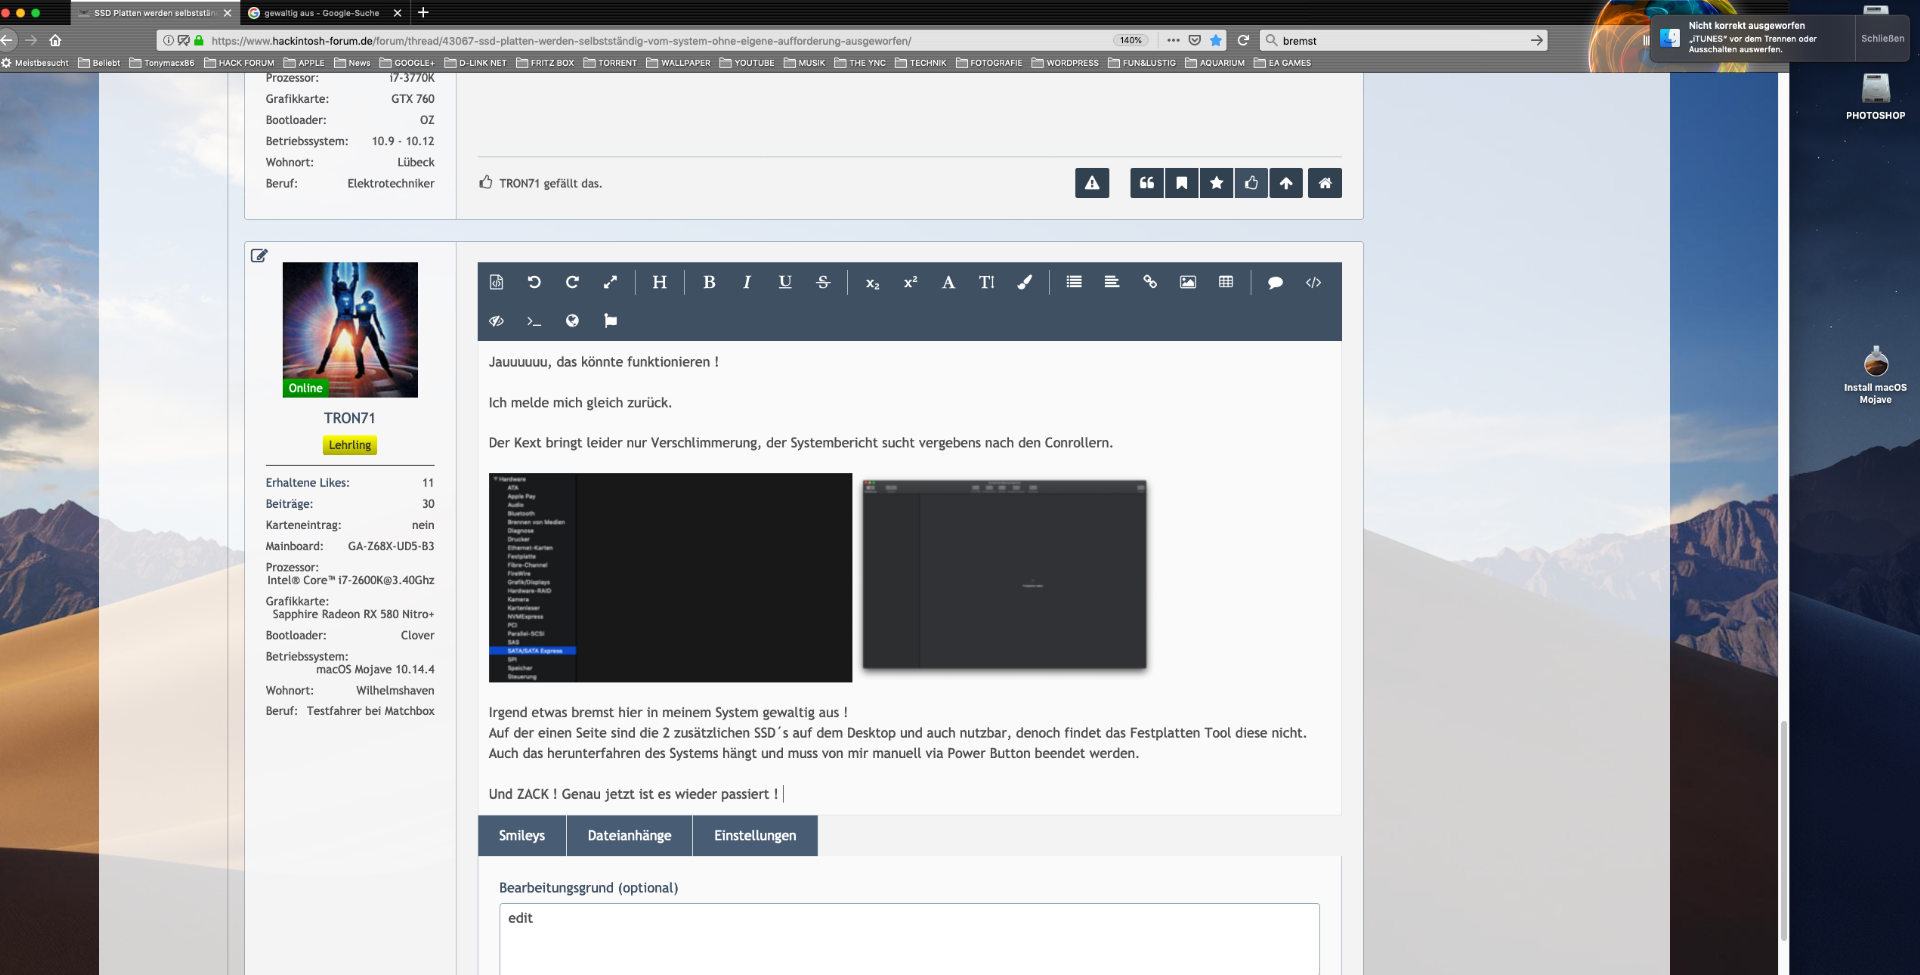Viewport: 1920px width, 975px height.
Task: Insert a code block via the code icon
Action: point(1313,283)
